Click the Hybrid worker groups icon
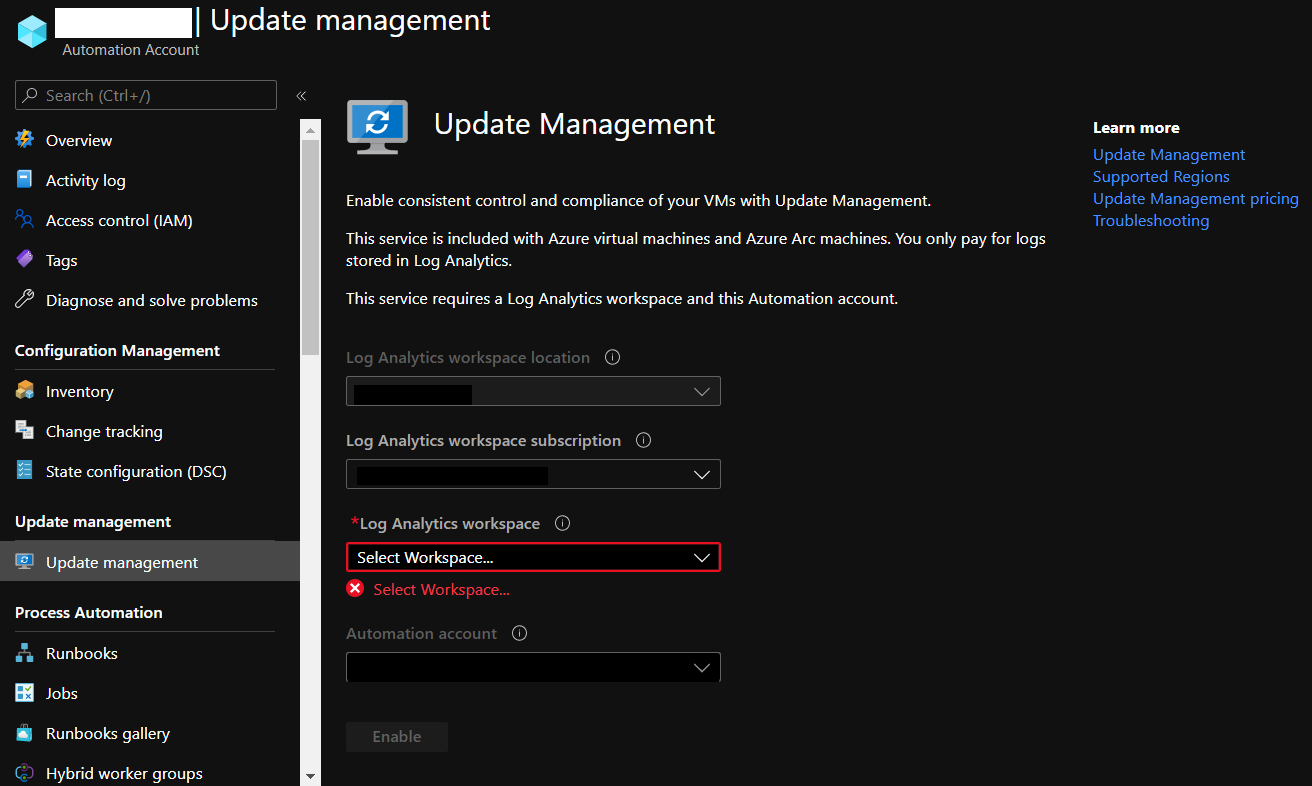The image size is (1312, 786). point(25,772)
